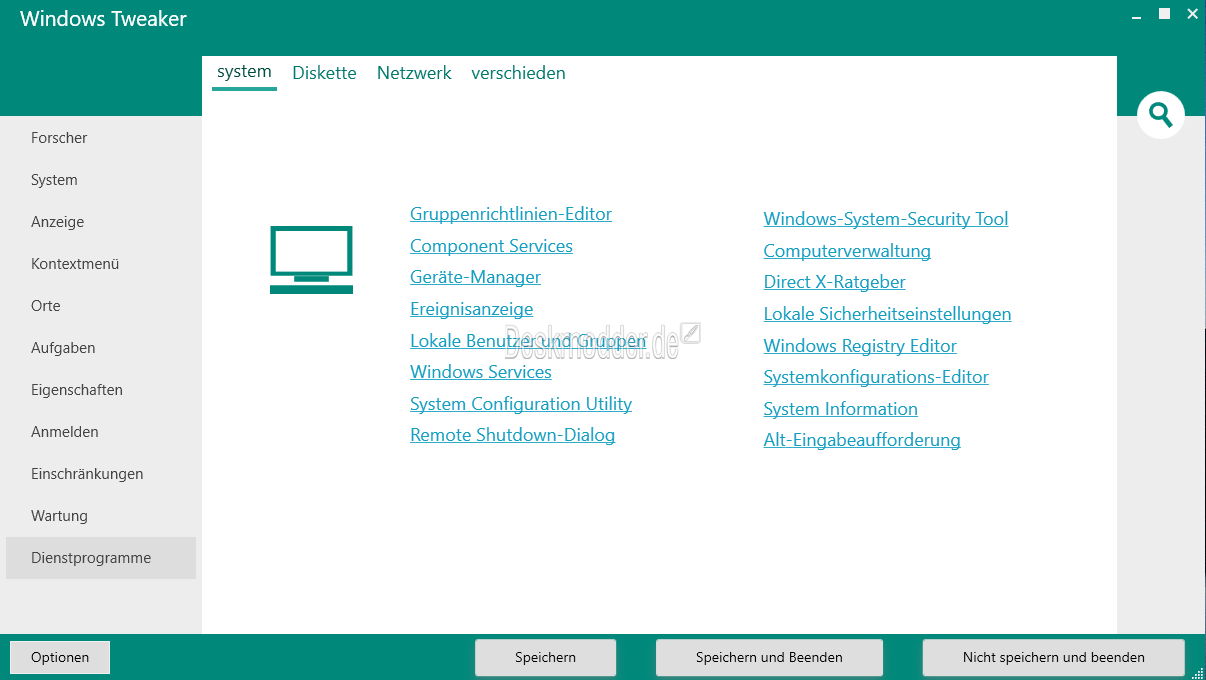Image resolution: width=1206 pixels, height=680 pixels.
Task: Open the verschieden tab
Action: tap(518, 73)
